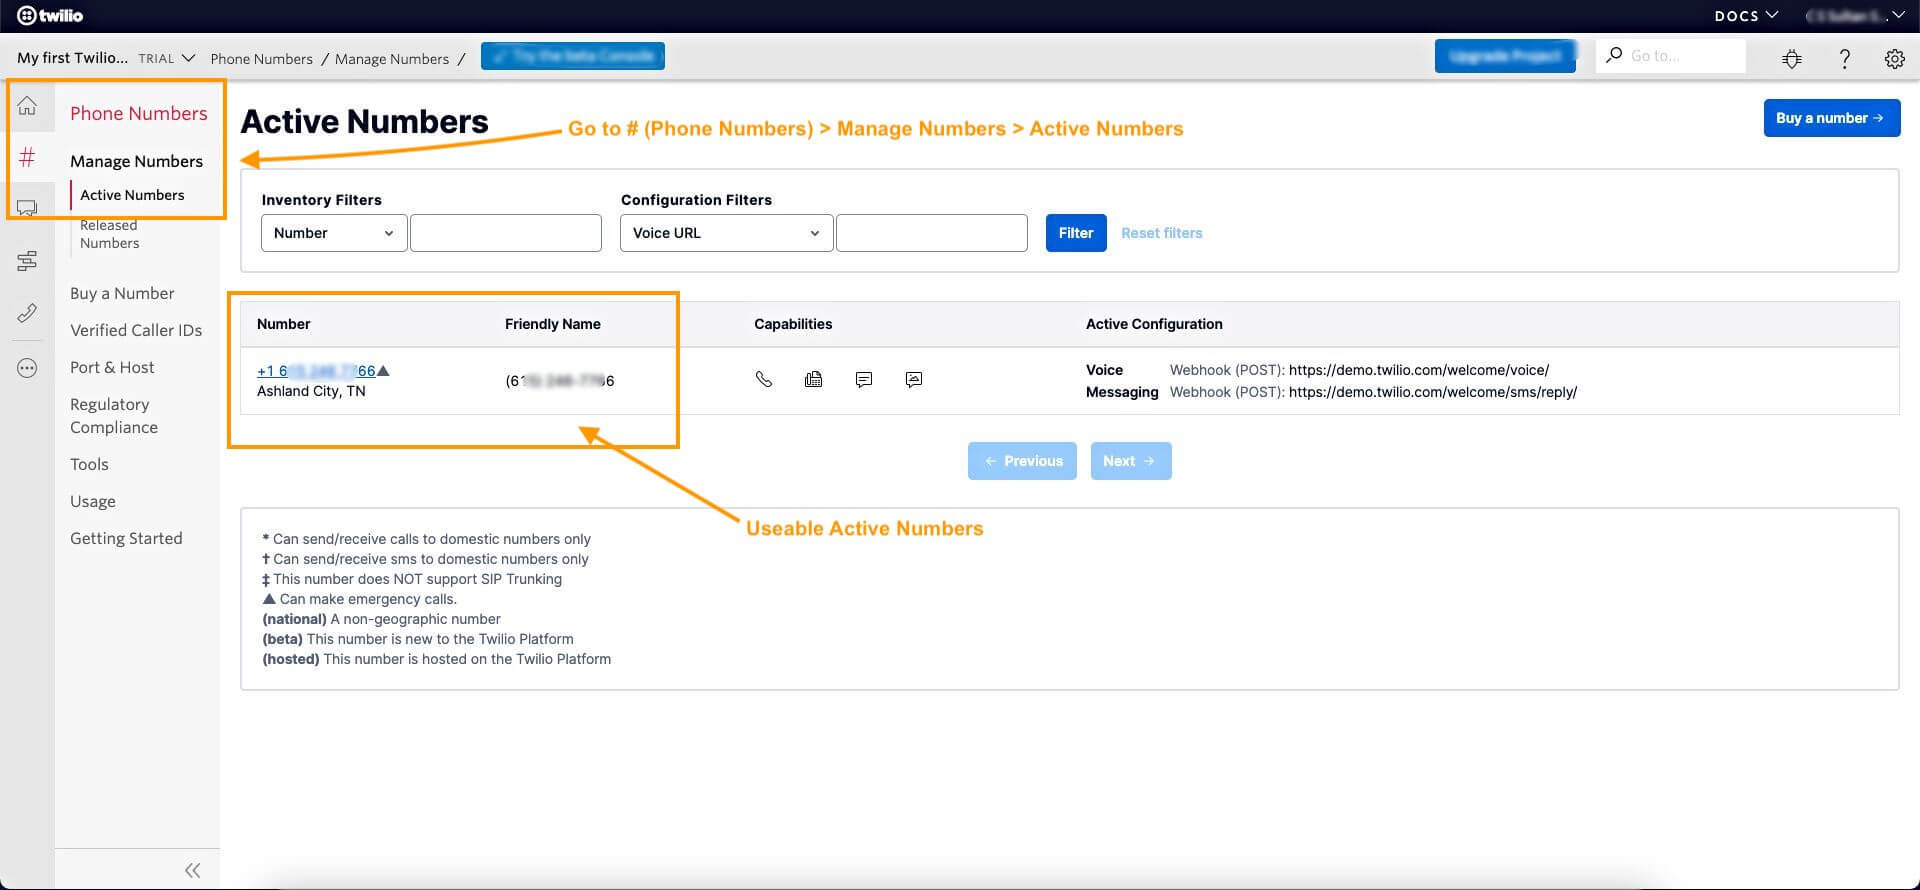Screen dimensions: 1920x890
Task: Open the help question mark icon
Action: pos(1844,58)
